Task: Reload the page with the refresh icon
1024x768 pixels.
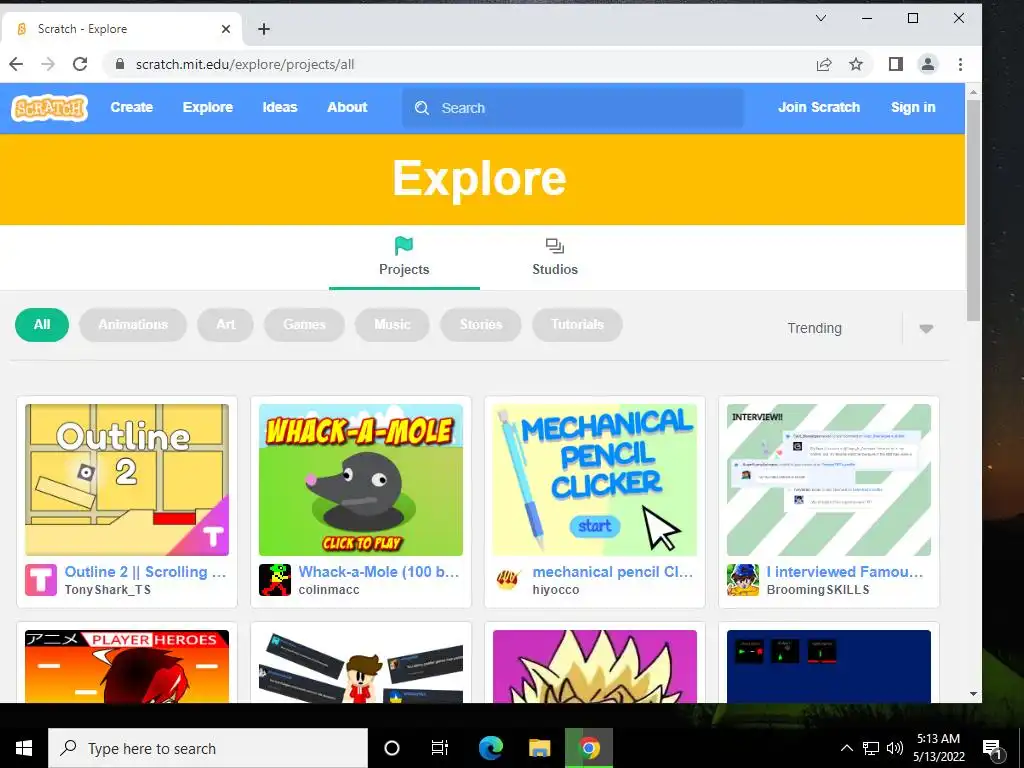Action: pyautogui.click(x=80, y=64)
